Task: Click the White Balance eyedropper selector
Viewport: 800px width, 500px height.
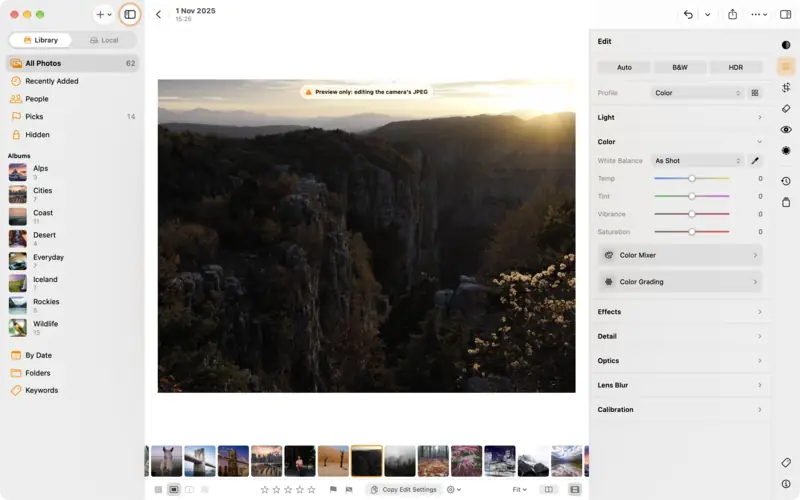Action: click(x=755, y=161)
